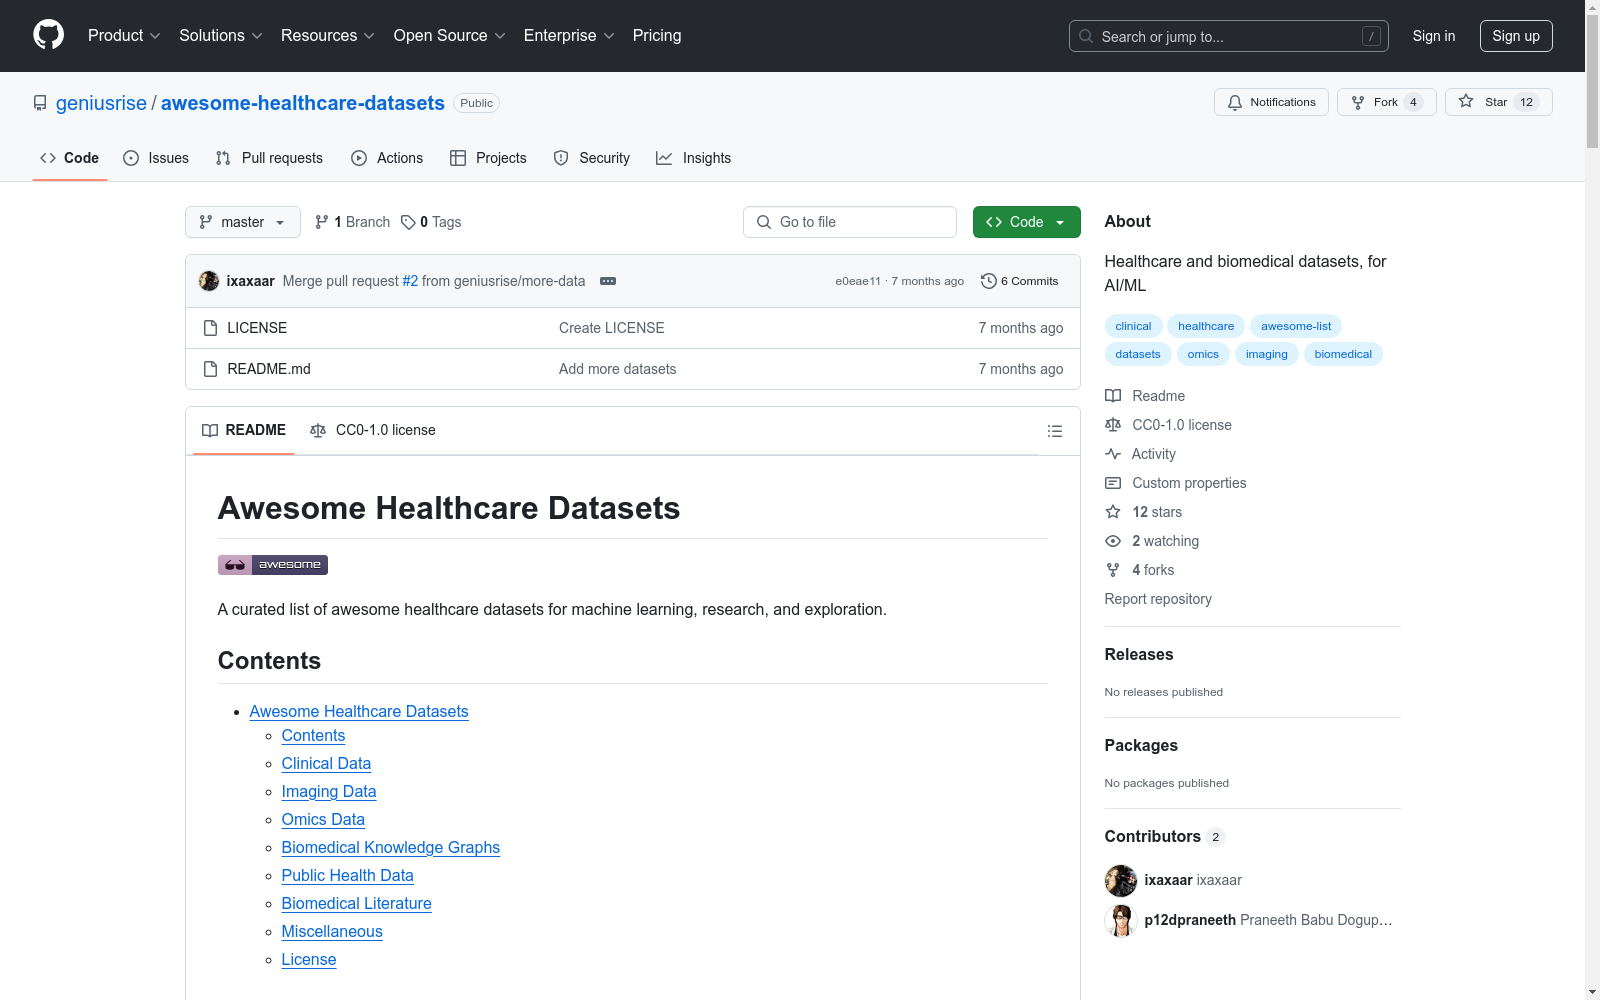Screen dimensions: 1600x1000
Task: Fork the repository
Action: (1386, 102)
